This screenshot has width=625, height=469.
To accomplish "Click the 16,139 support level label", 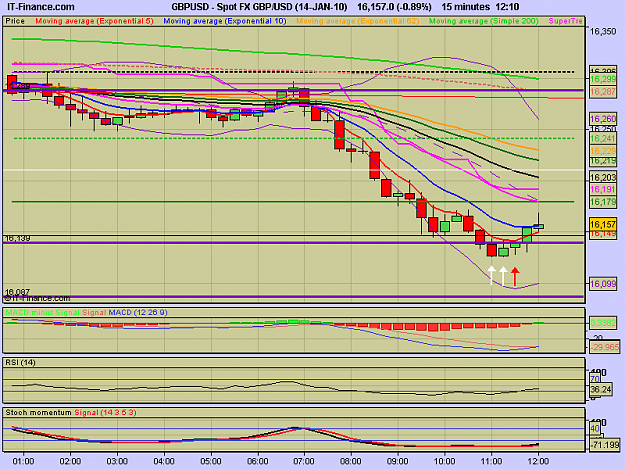I will click(x=18, y=238).
